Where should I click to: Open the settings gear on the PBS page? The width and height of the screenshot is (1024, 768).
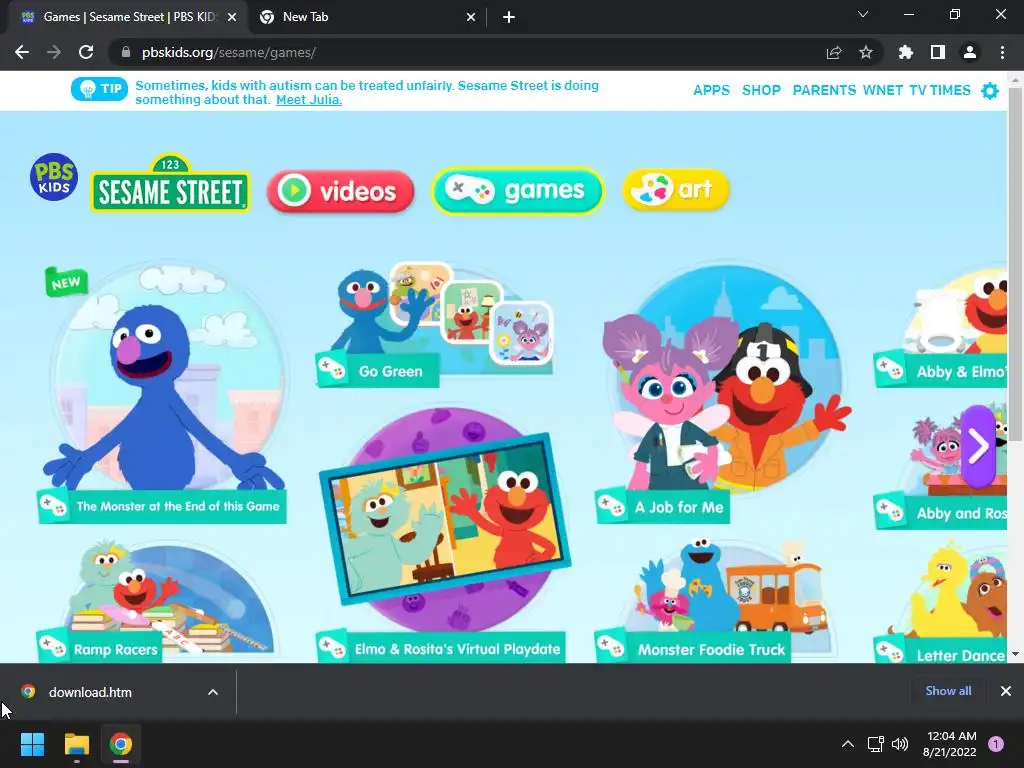[x=990, y=91]
